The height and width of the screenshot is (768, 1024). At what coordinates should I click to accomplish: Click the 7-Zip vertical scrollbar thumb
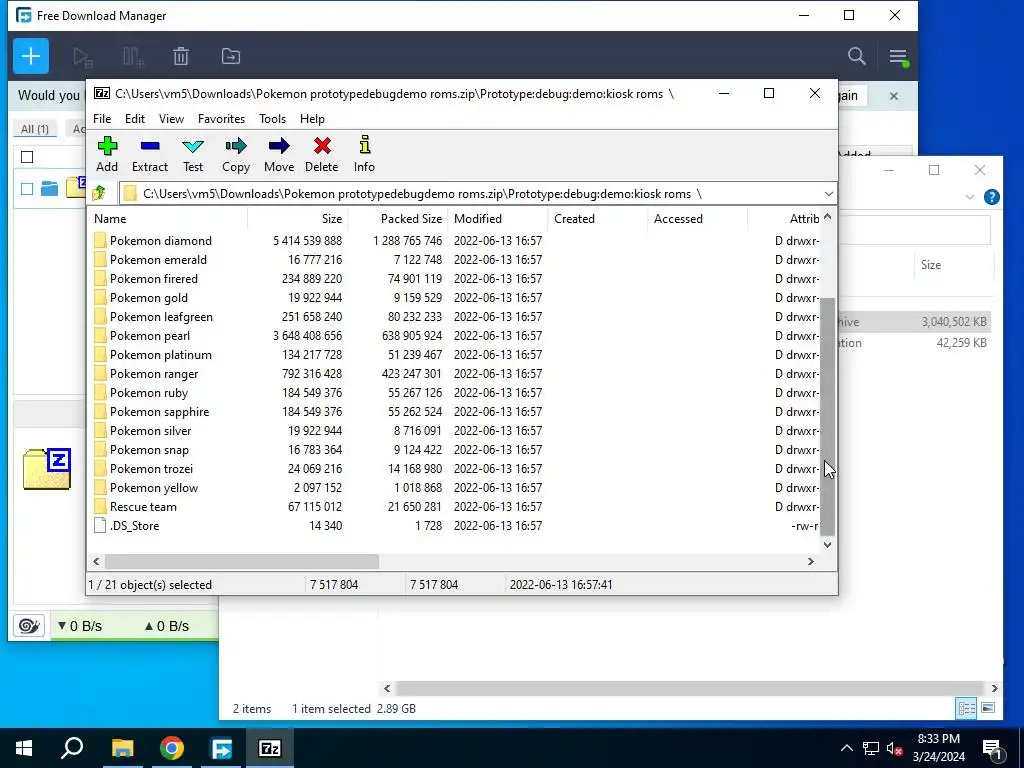click(x=827, y=416)
